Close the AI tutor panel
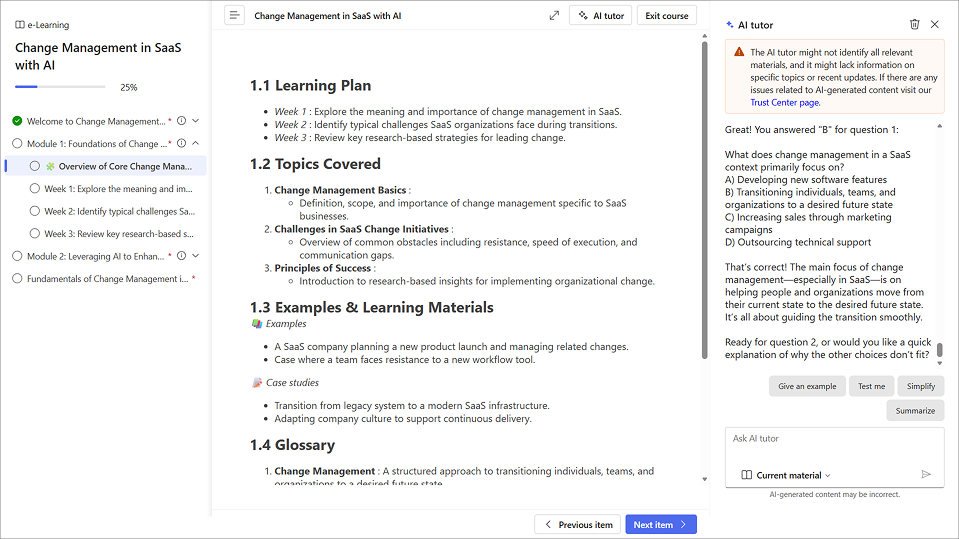 pyautogui.click(x=935, y=24)
